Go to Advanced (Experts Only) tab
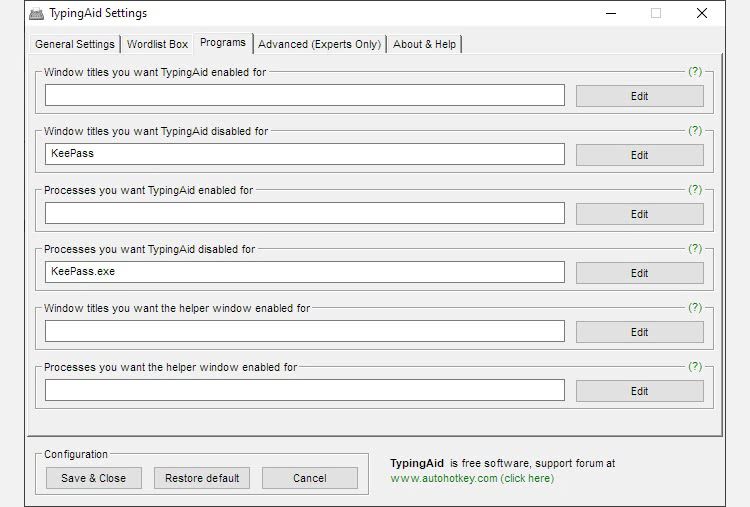750x507 pixels. 319,44
